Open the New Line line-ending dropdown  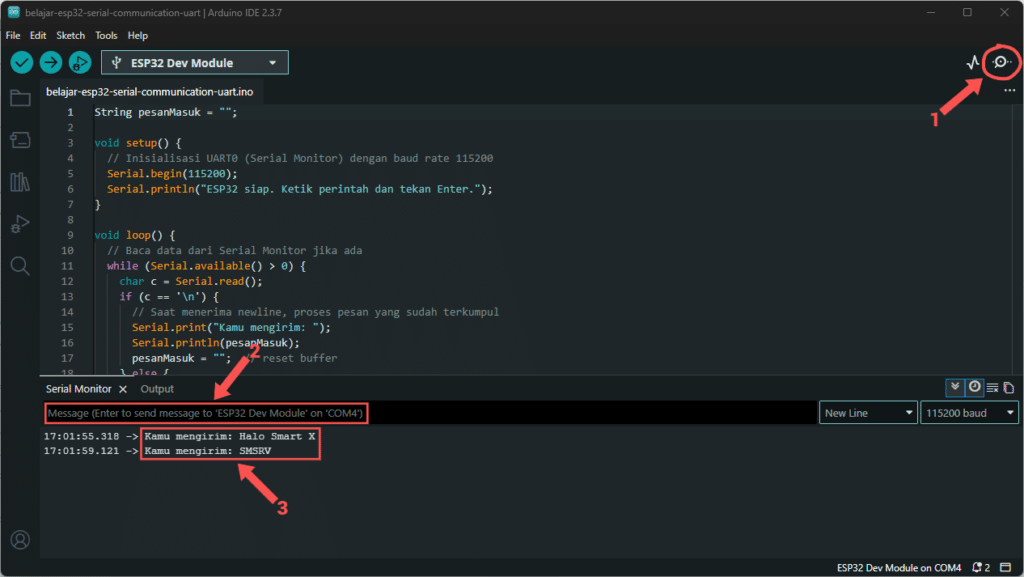click(x=868, y=413)
